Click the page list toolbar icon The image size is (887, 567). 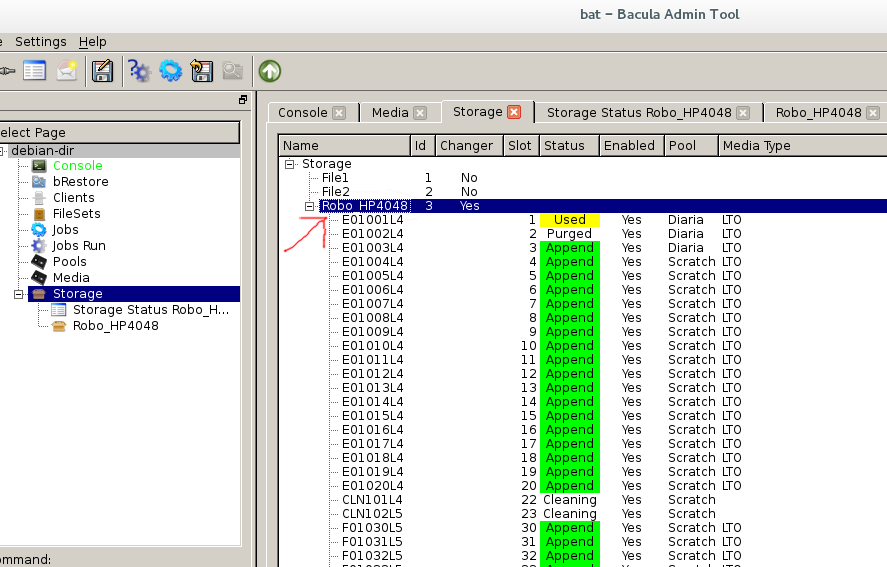point(35,71)
